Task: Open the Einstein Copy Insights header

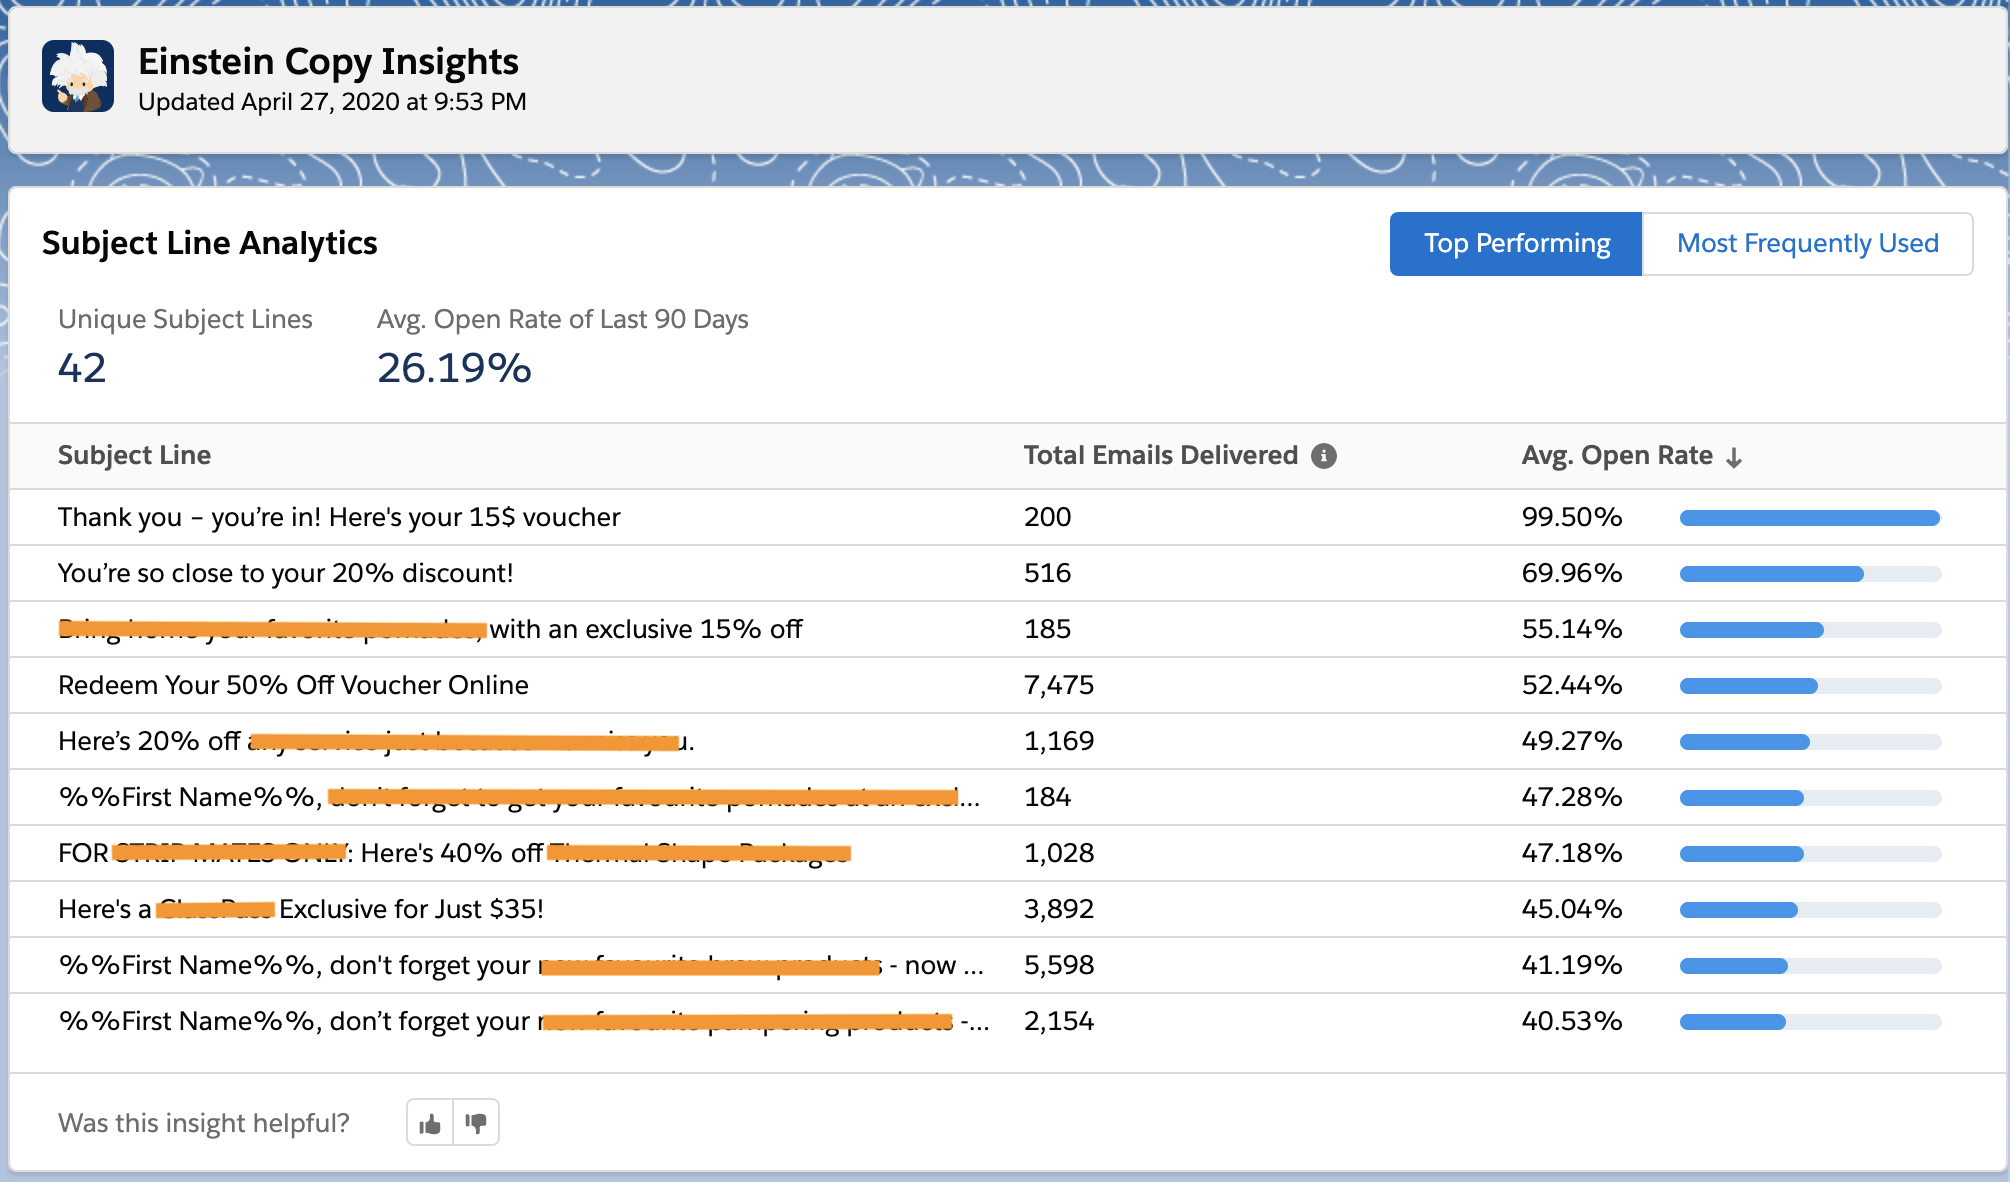Action: [328, 61]
